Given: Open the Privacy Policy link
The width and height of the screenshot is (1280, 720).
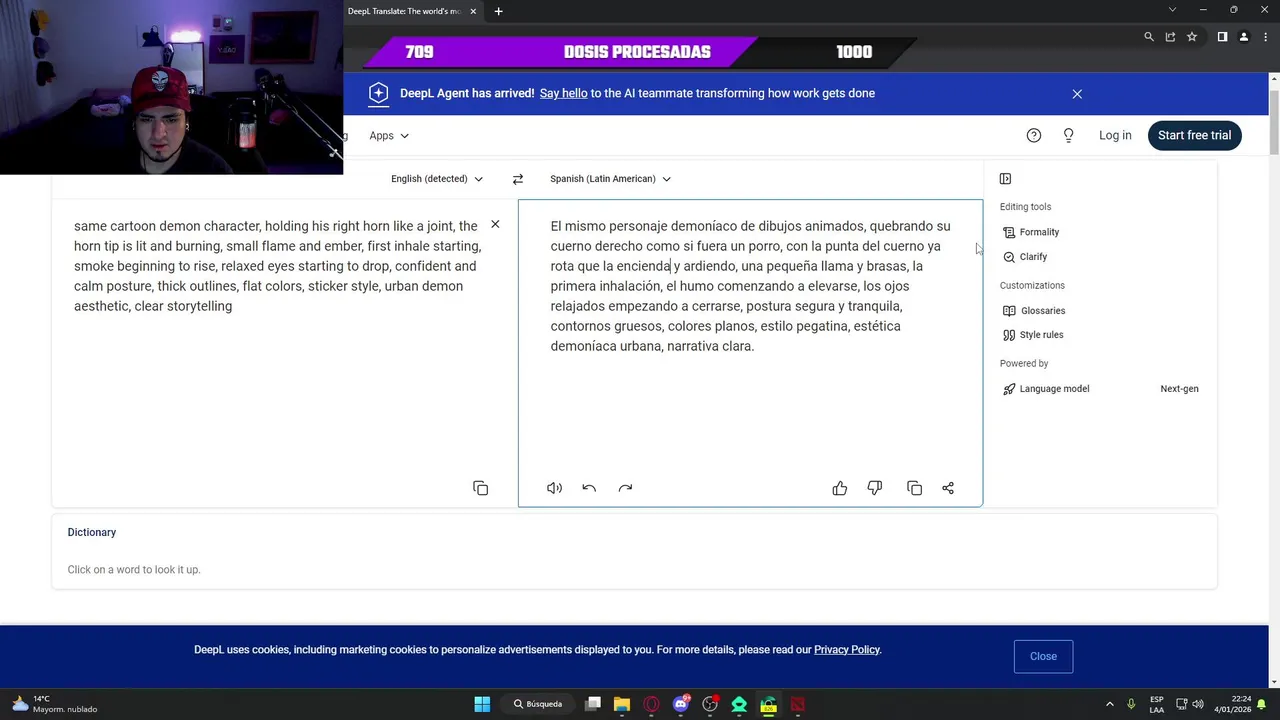Looking at the screenshot, I should (846, 650).
